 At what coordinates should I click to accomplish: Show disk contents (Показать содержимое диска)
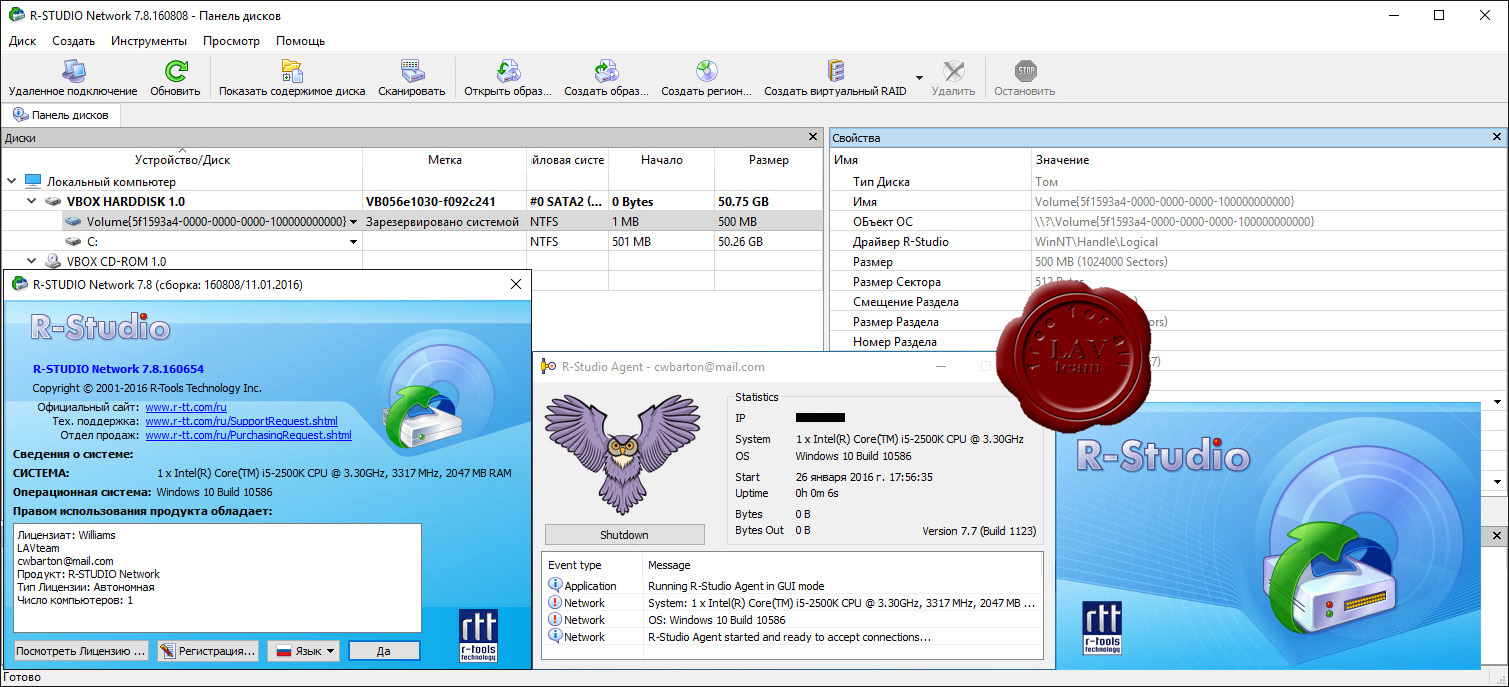pos(292,71)
